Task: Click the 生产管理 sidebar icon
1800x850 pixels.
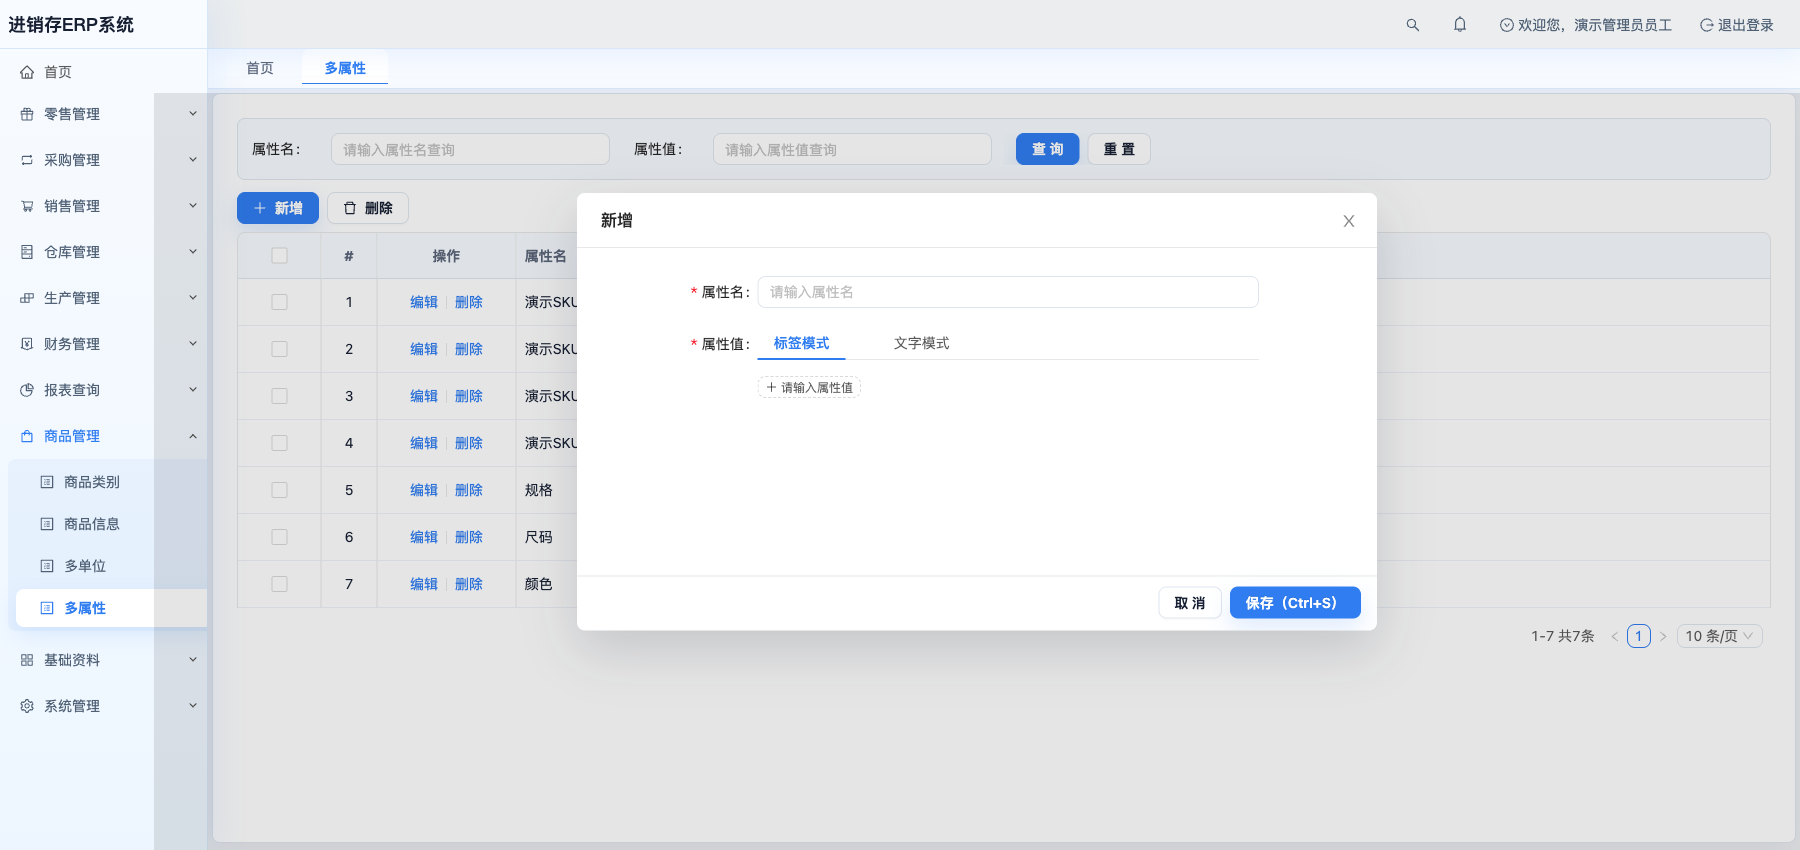Action: pos(27,298)
